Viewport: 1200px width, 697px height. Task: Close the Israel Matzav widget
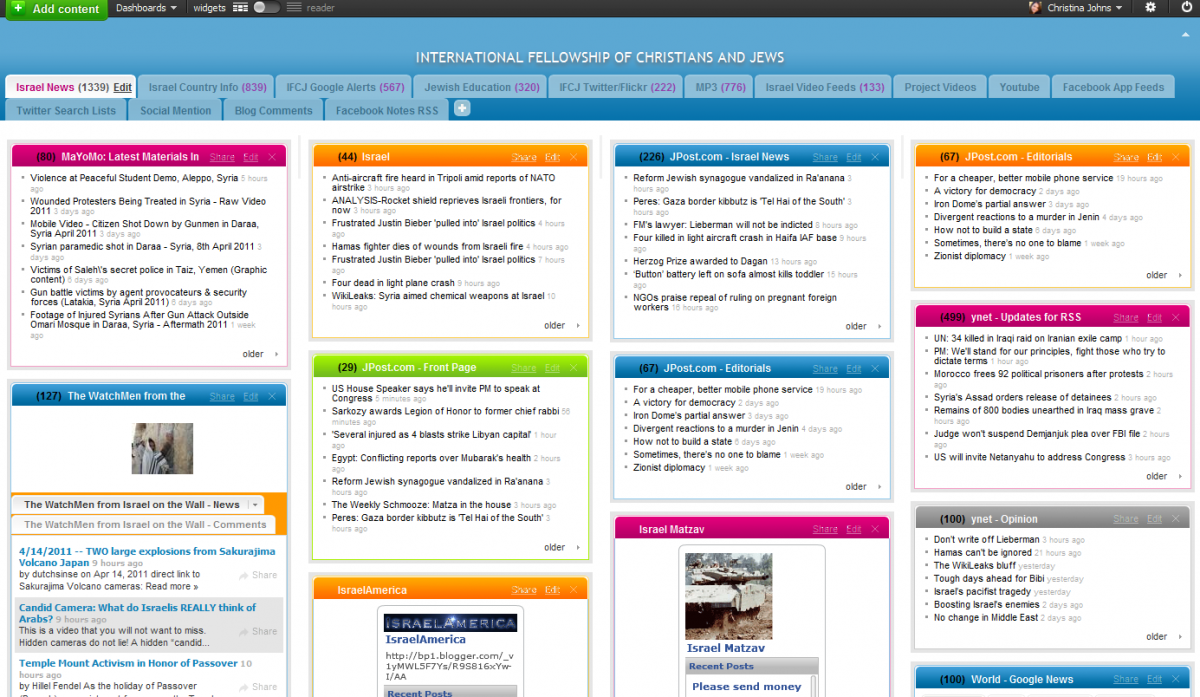[x=875, y=529]
